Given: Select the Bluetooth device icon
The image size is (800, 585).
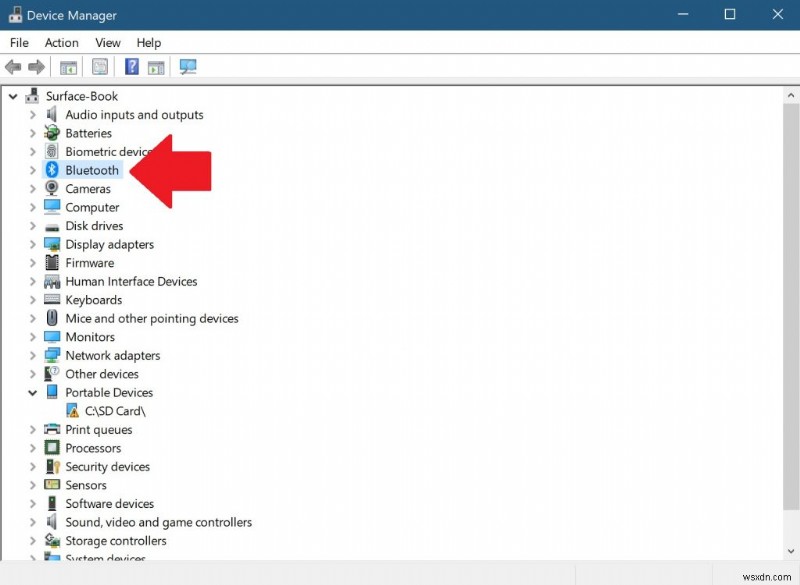Looking at the screenshot, I should click(52, 170).
